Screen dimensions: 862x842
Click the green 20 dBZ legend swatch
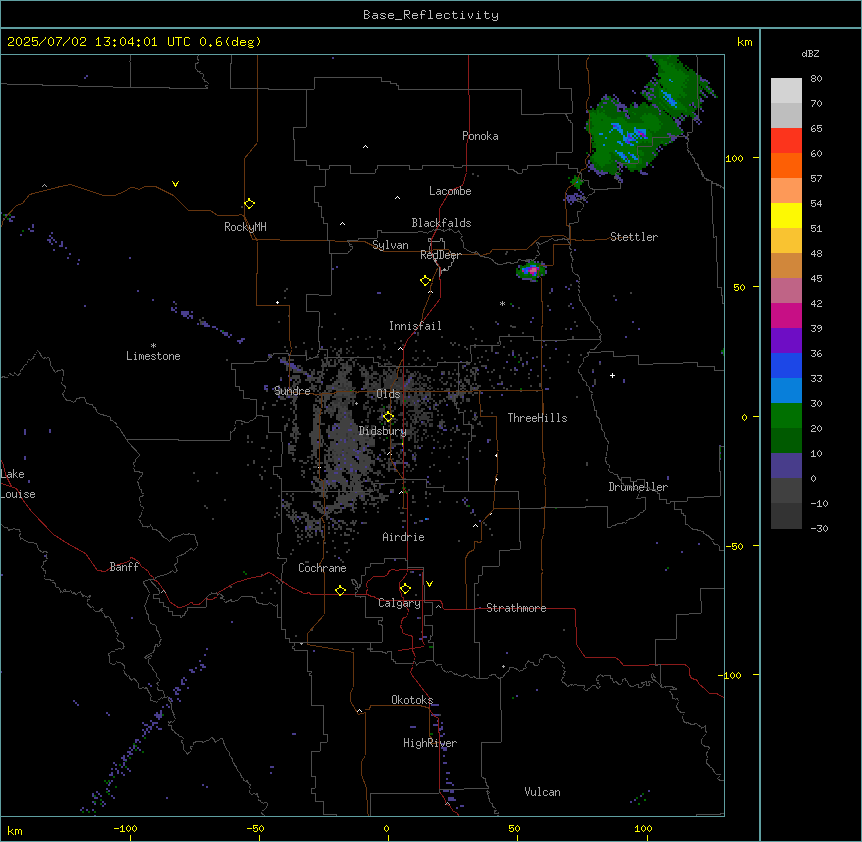[x=786, y=416]
